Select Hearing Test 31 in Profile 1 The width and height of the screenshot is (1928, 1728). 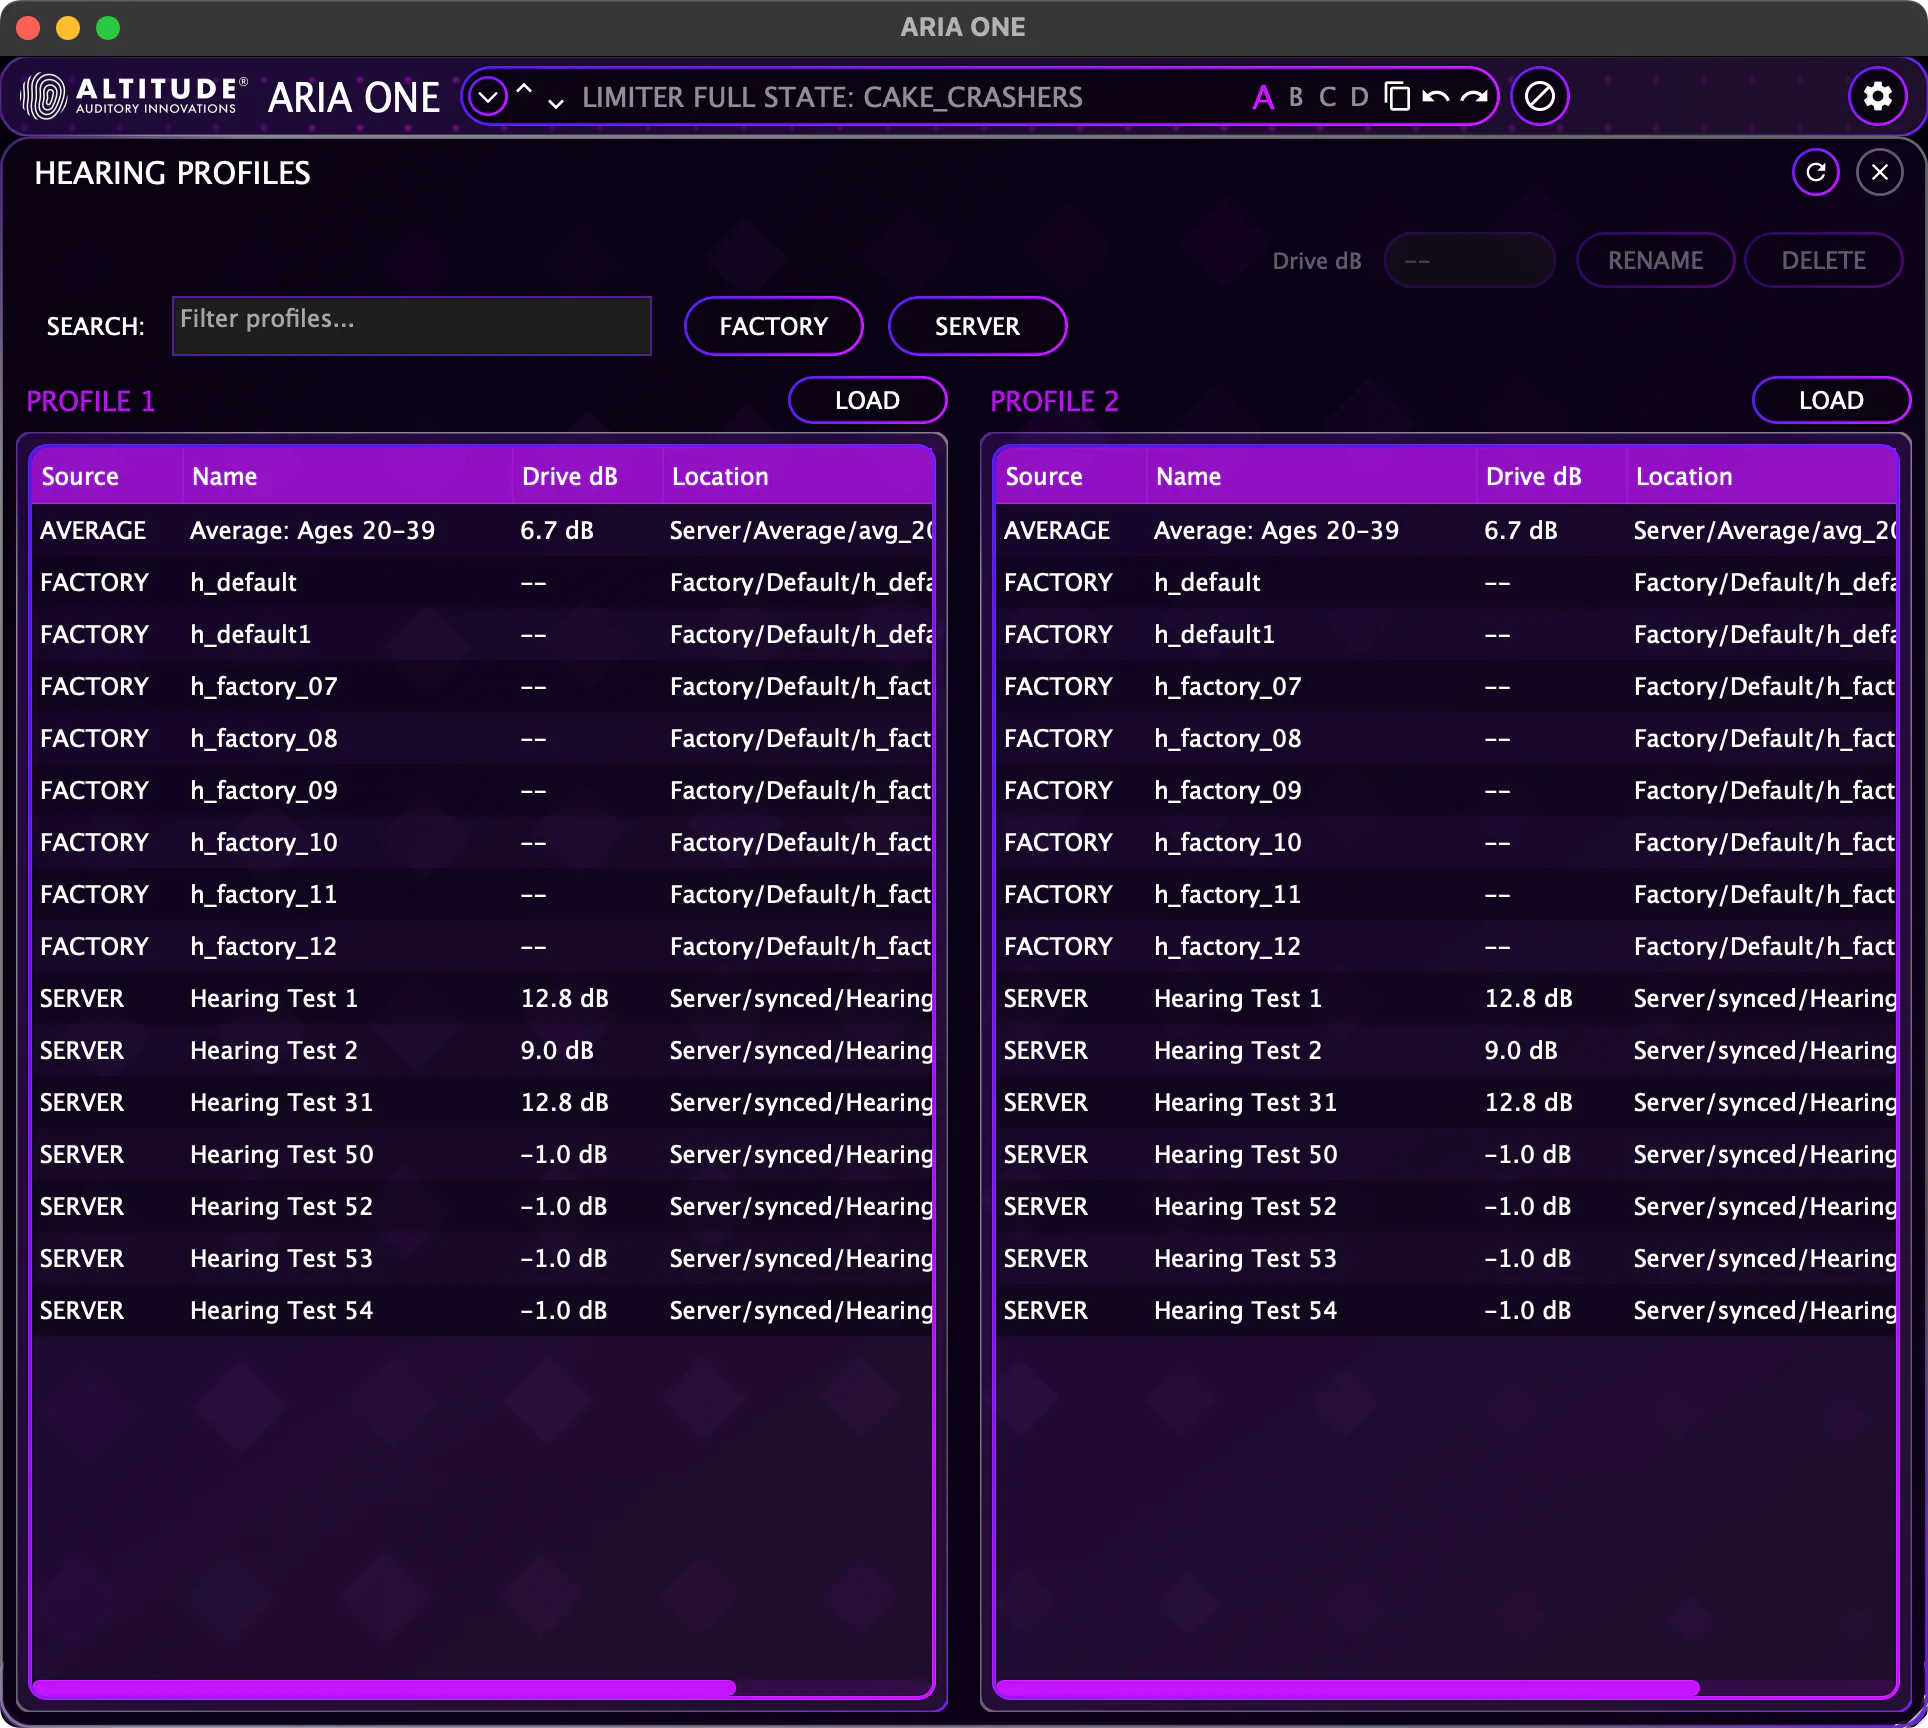click(x=482, y=1102)
